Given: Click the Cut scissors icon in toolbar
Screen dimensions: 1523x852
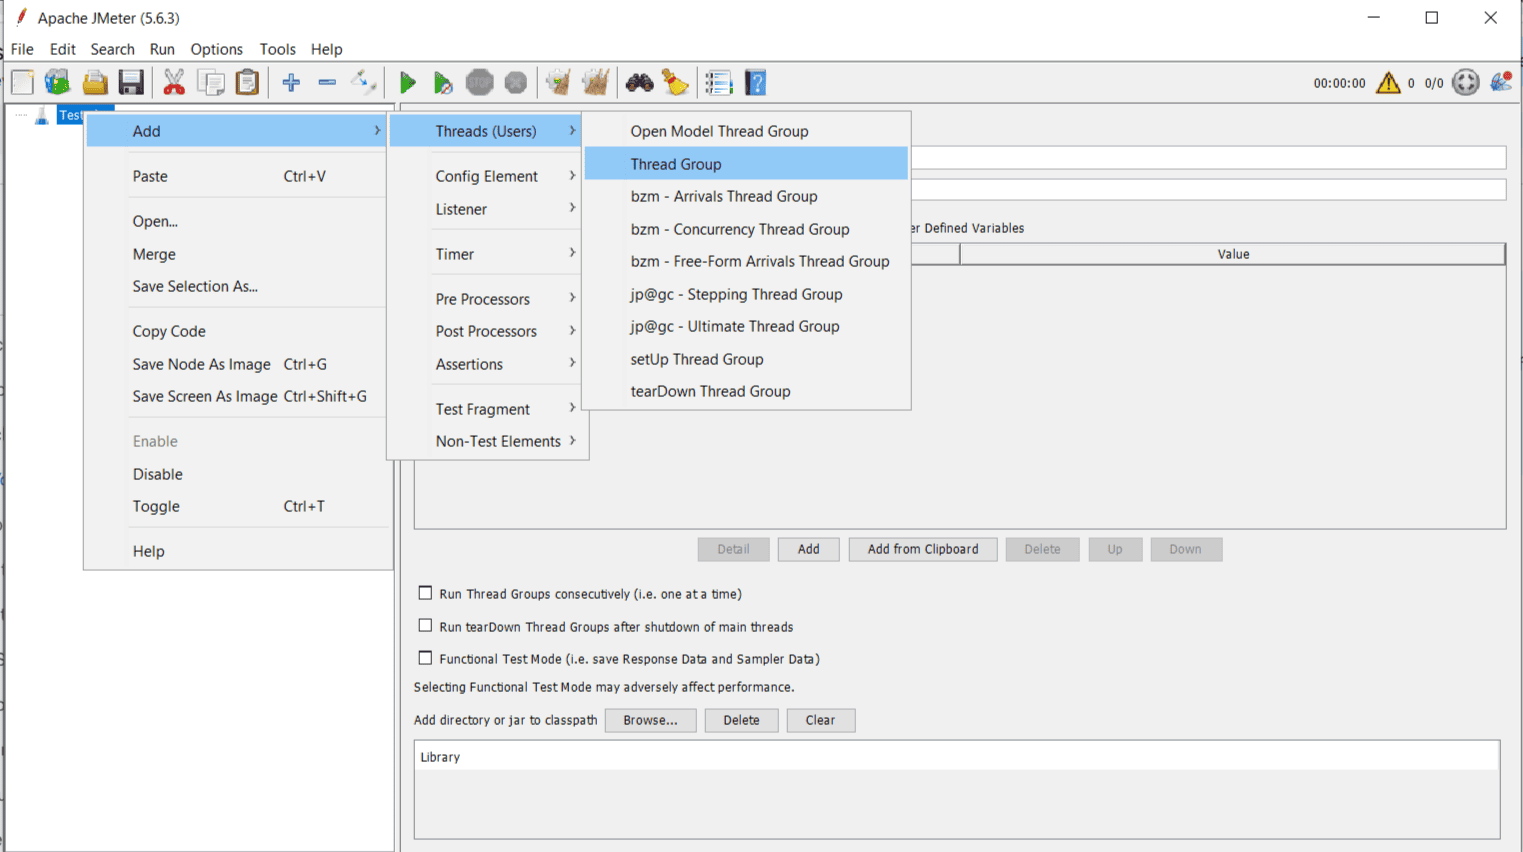Looking at the screenshot, I should [x=174, y=83].
